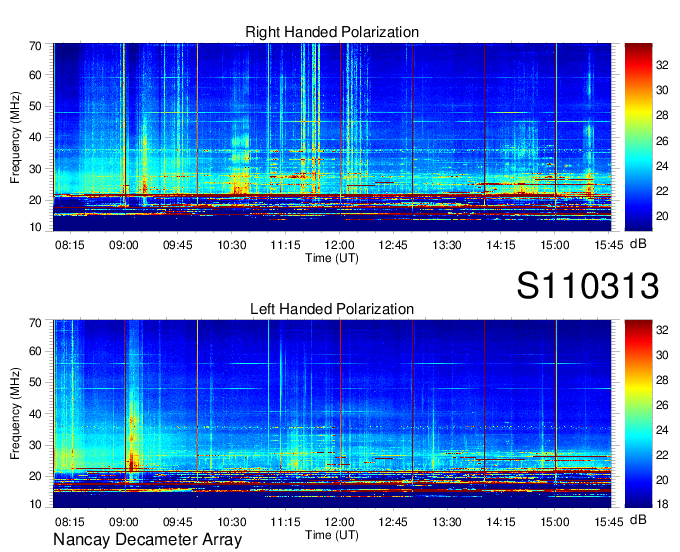The height and width of the screenshot is (552, 680).
Task: Click the 24 value on the bottom color bar
Action: 662,430
